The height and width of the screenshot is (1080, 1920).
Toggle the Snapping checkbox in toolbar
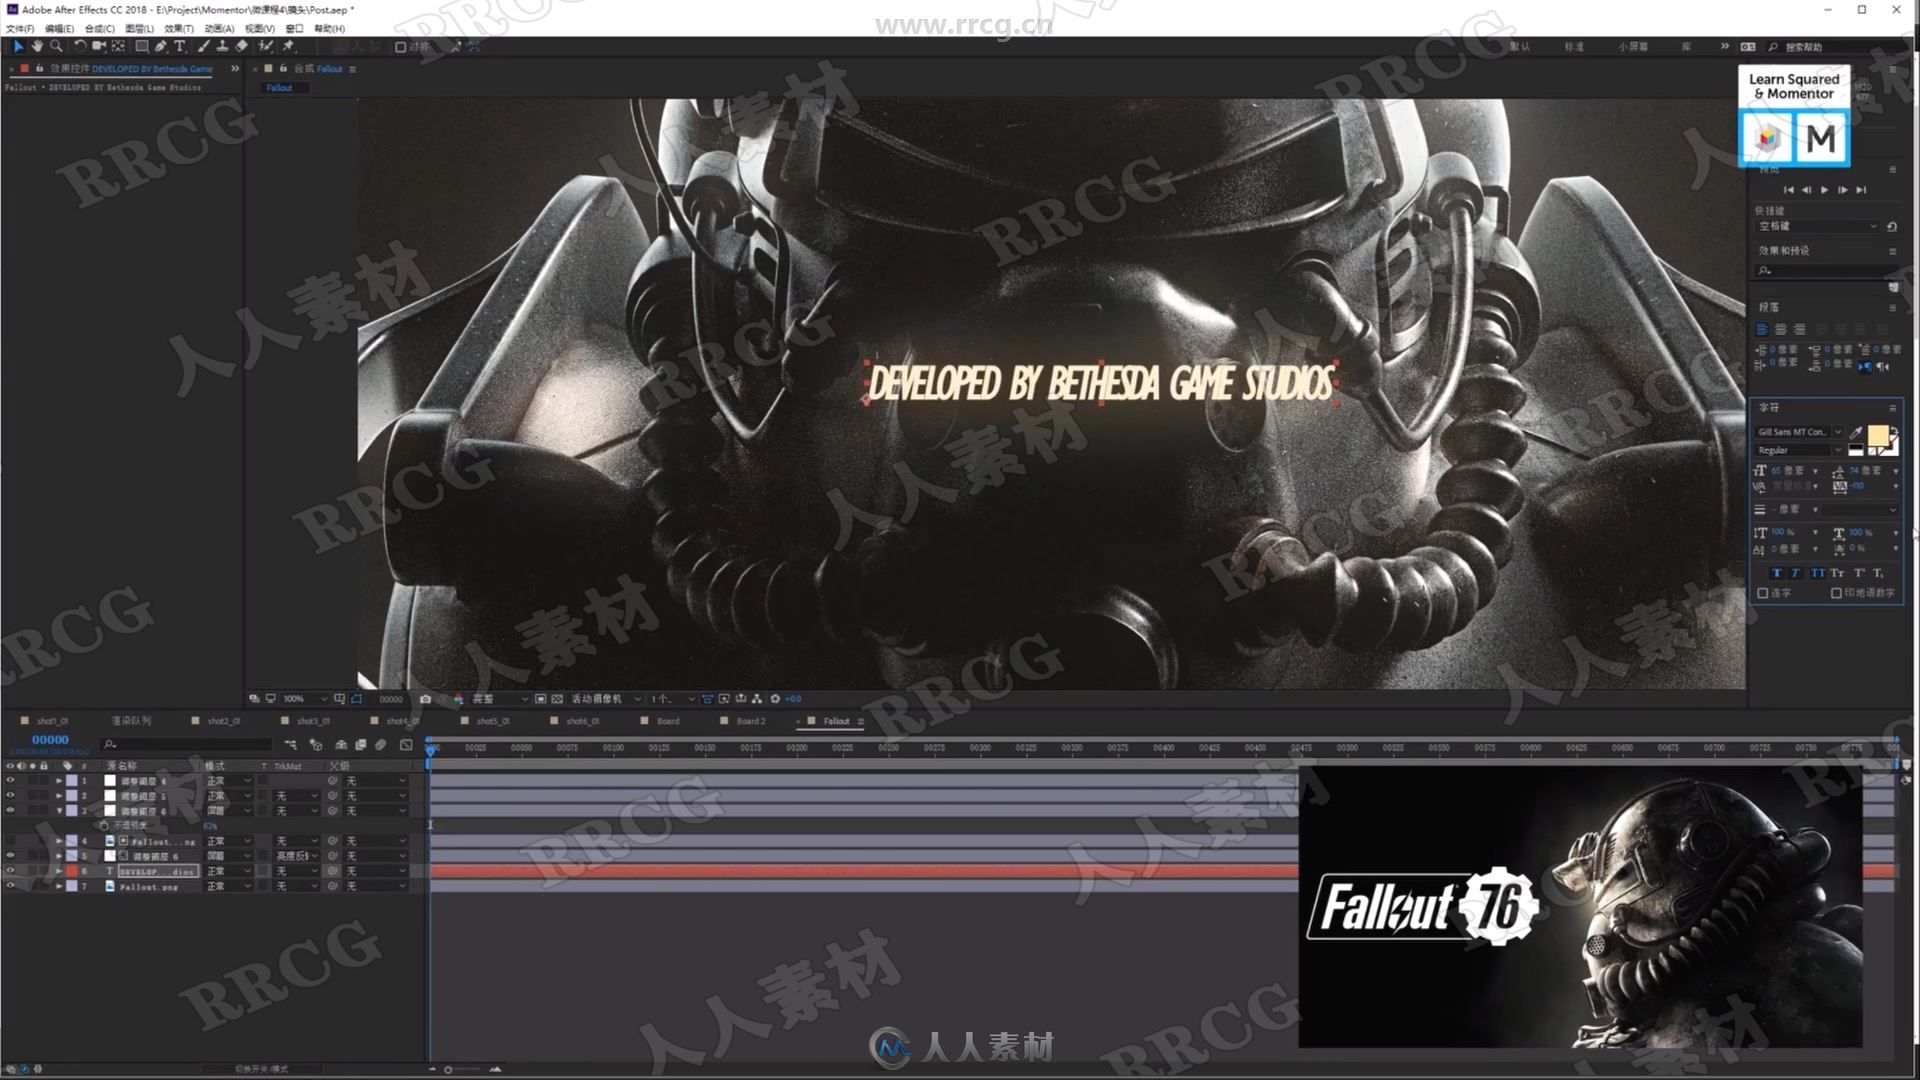tap(401, 47)
